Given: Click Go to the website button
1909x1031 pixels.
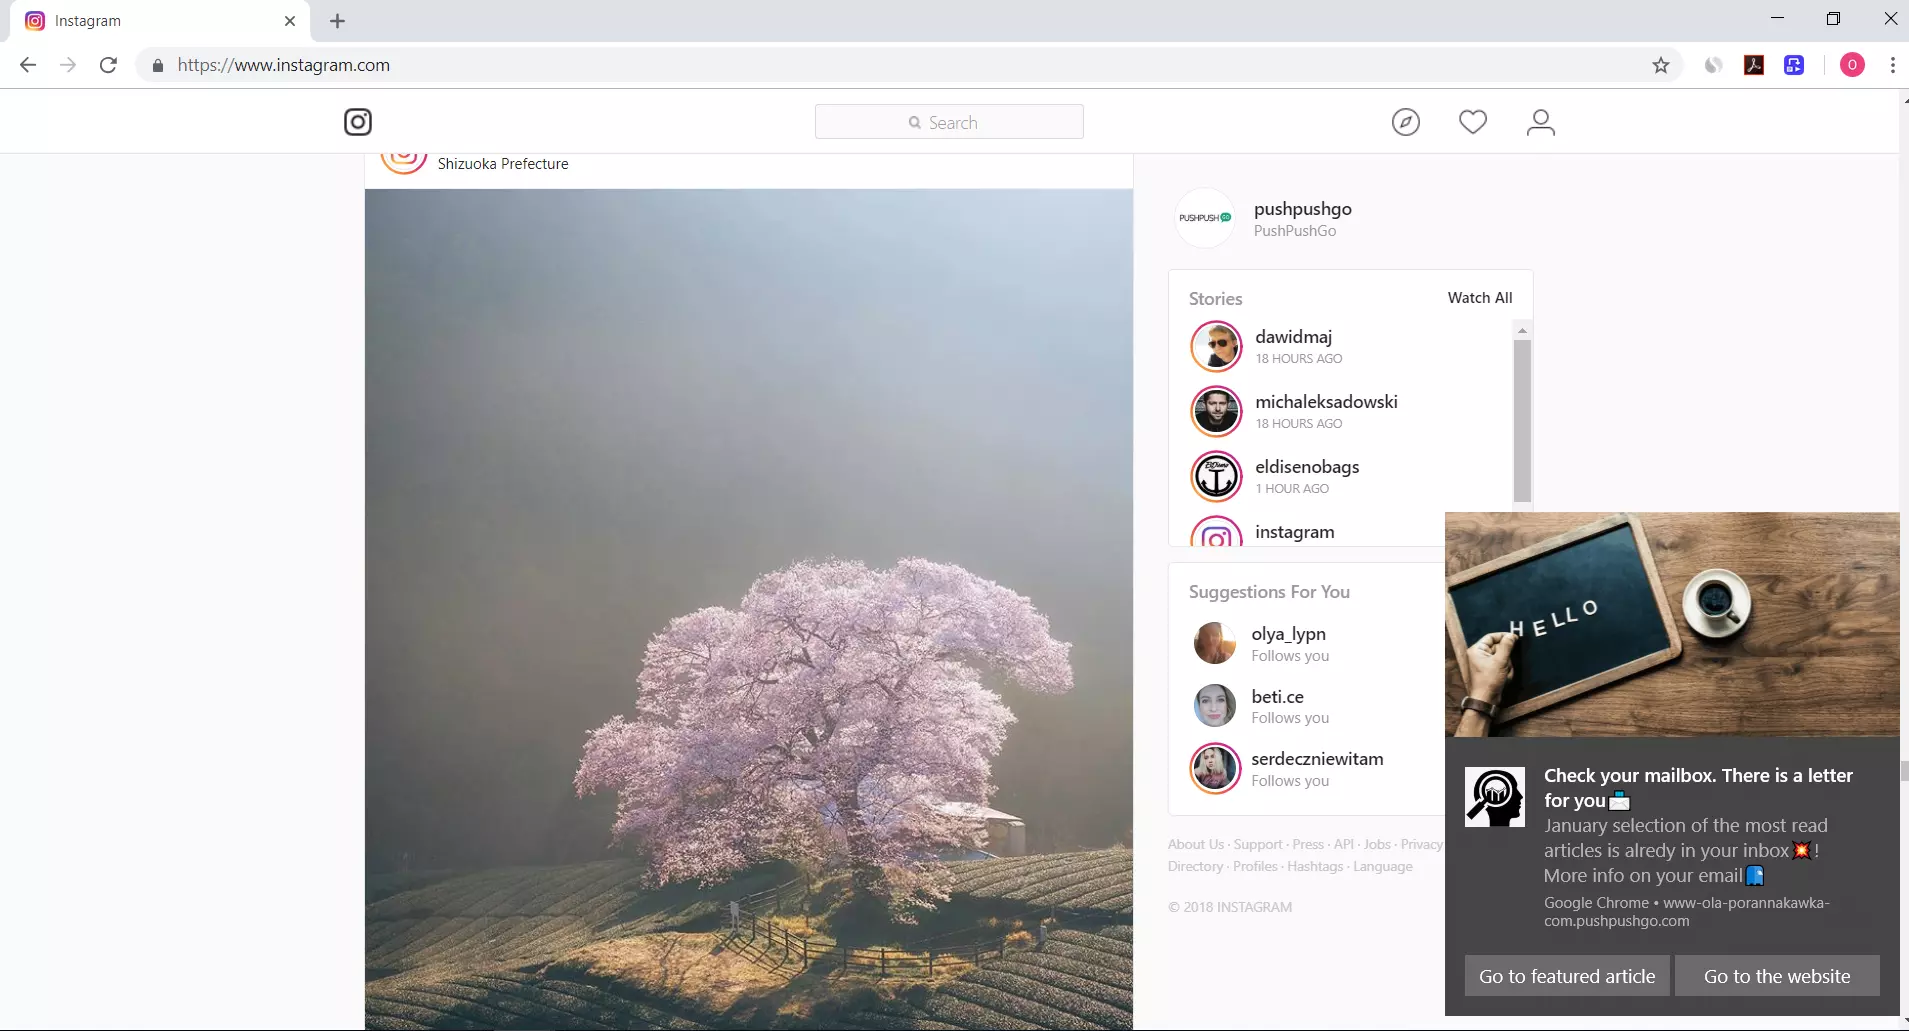Looking at the screenshot, I should (x=1777, y=976).
